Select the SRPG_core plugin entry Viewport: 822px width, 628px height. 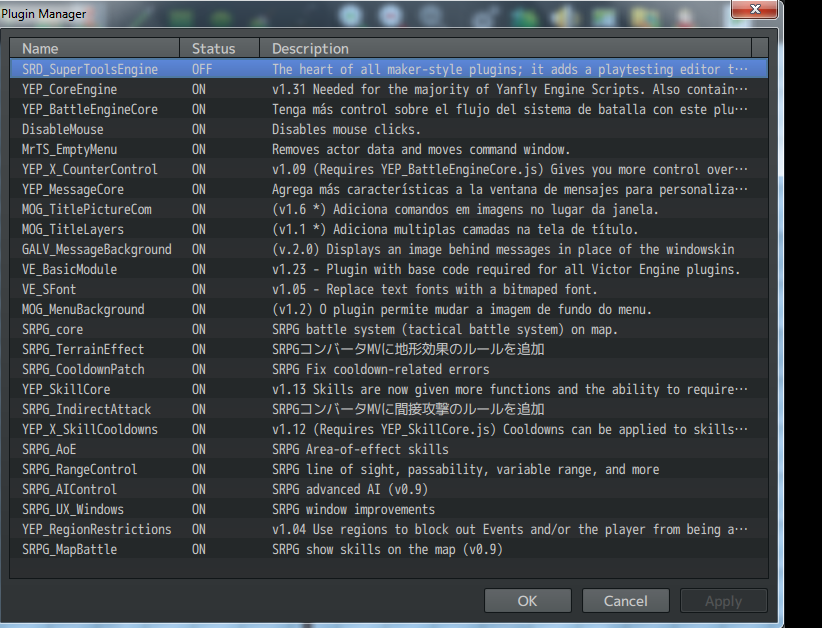388,329
